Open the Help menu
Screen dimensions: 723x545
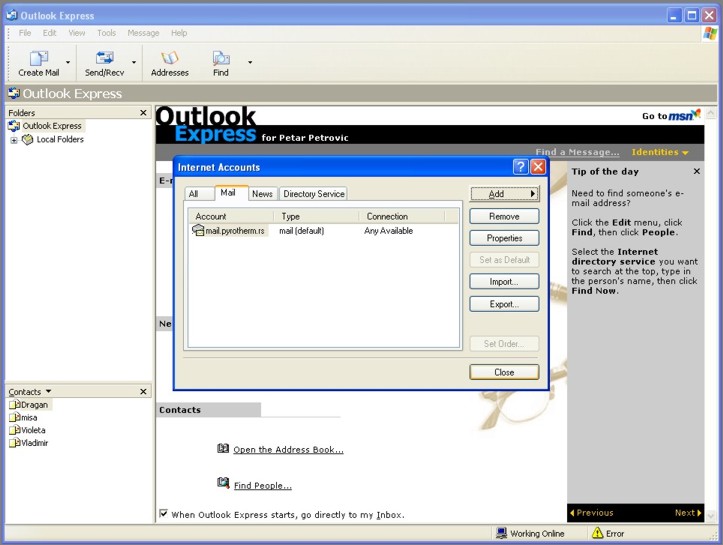tap(179, 33)
